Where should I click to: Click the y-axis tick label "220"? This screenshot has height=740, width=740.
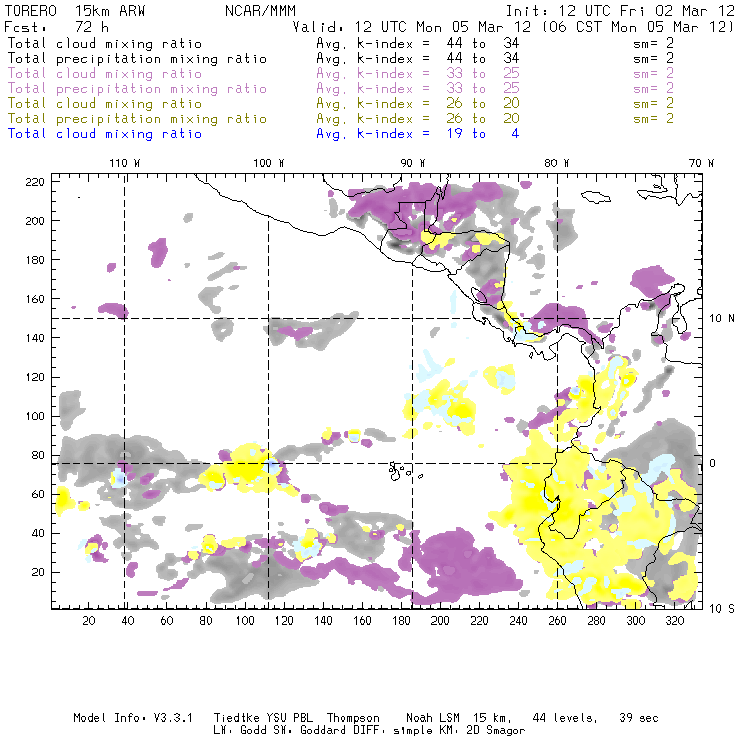click(x=35, y=182)
